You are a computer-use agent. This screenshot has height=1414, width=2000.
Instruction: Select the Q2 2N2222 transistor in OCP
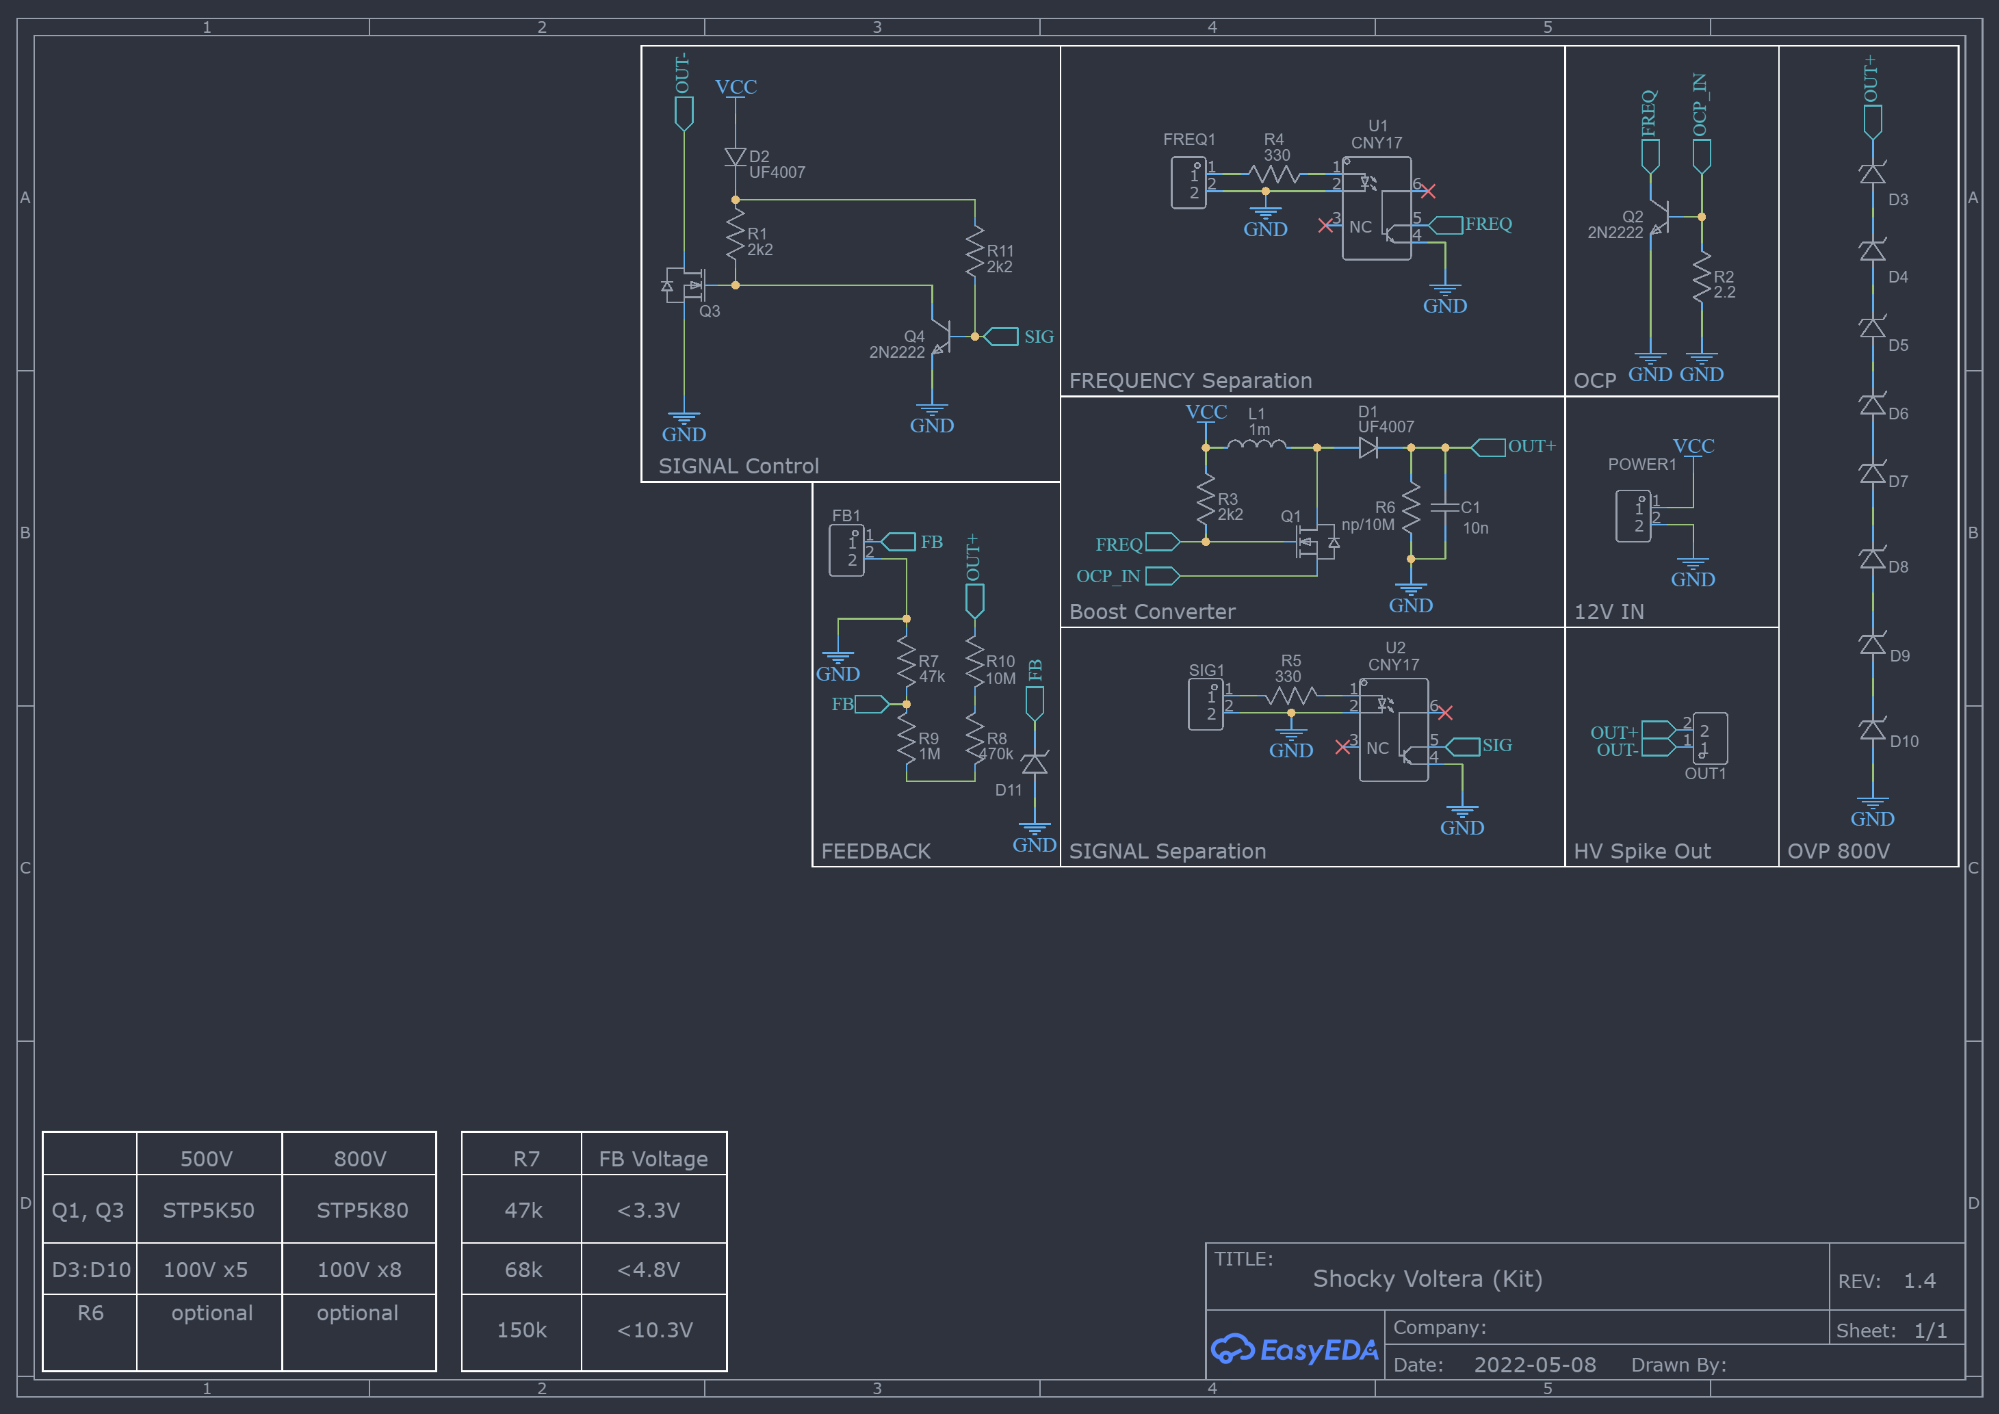pos(1660,217)
